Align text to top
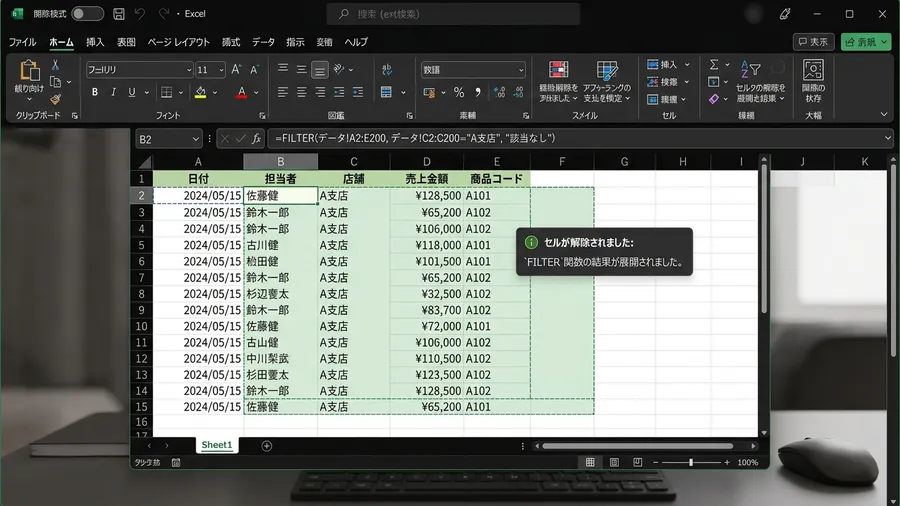The image size is (900, 506). click(283, 69)
